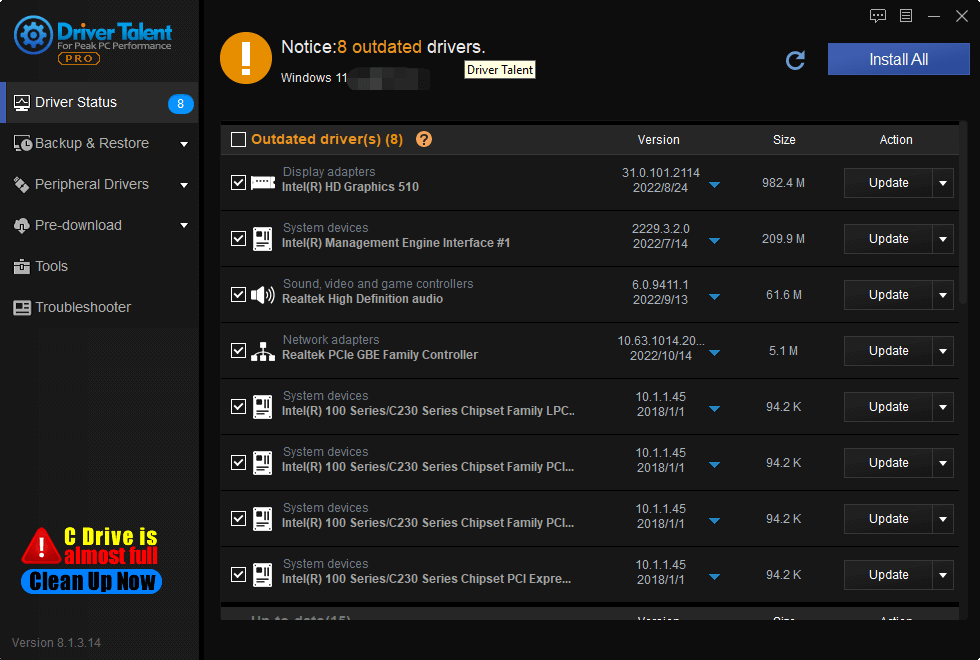The width and height of the screenshot is (980, 660).
Task: Open Update options arrow for HD Graphics 510
Action: click(x=943, y=183)
